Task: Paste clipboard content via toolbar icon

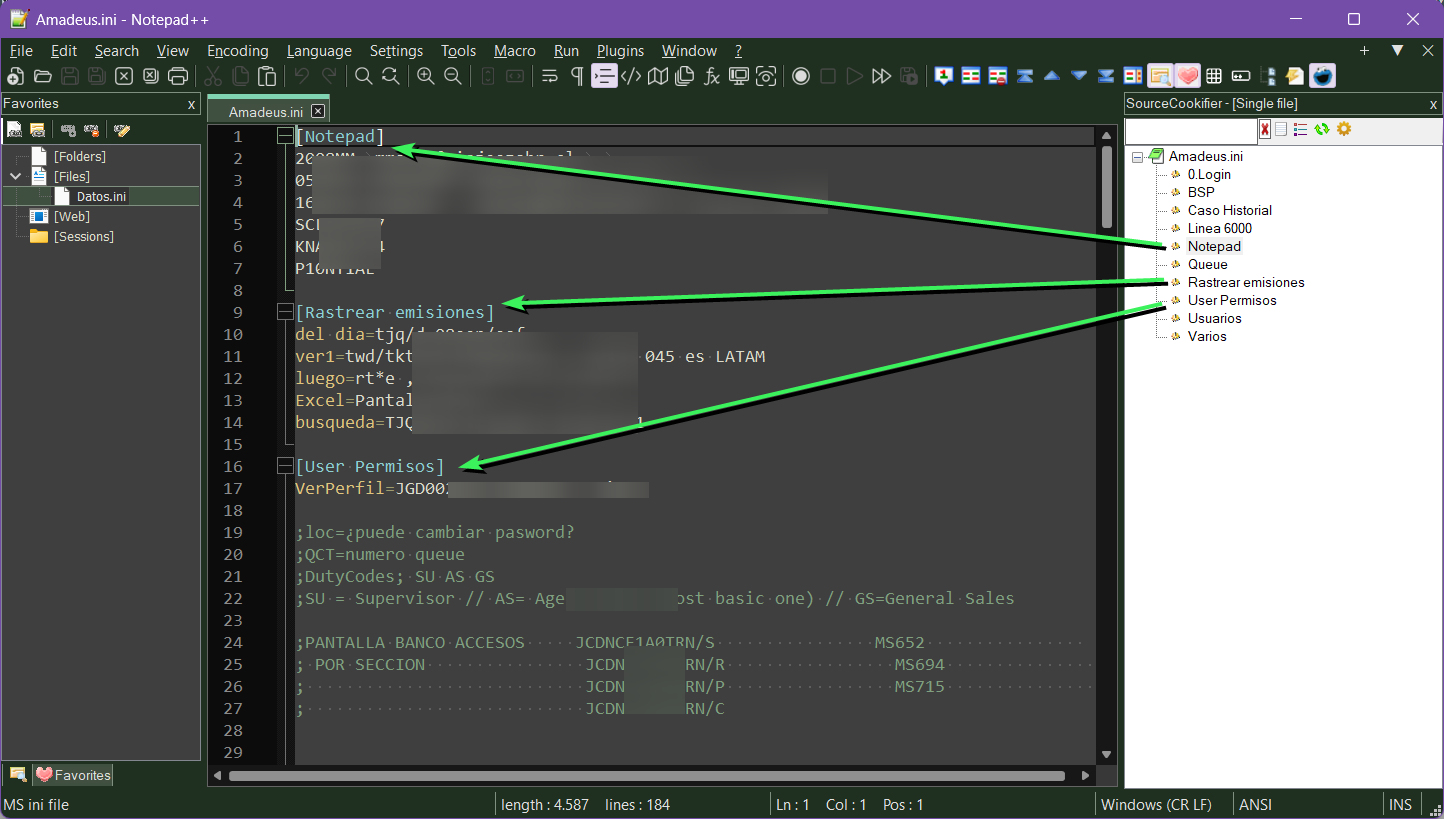Action: pos(267,76)
